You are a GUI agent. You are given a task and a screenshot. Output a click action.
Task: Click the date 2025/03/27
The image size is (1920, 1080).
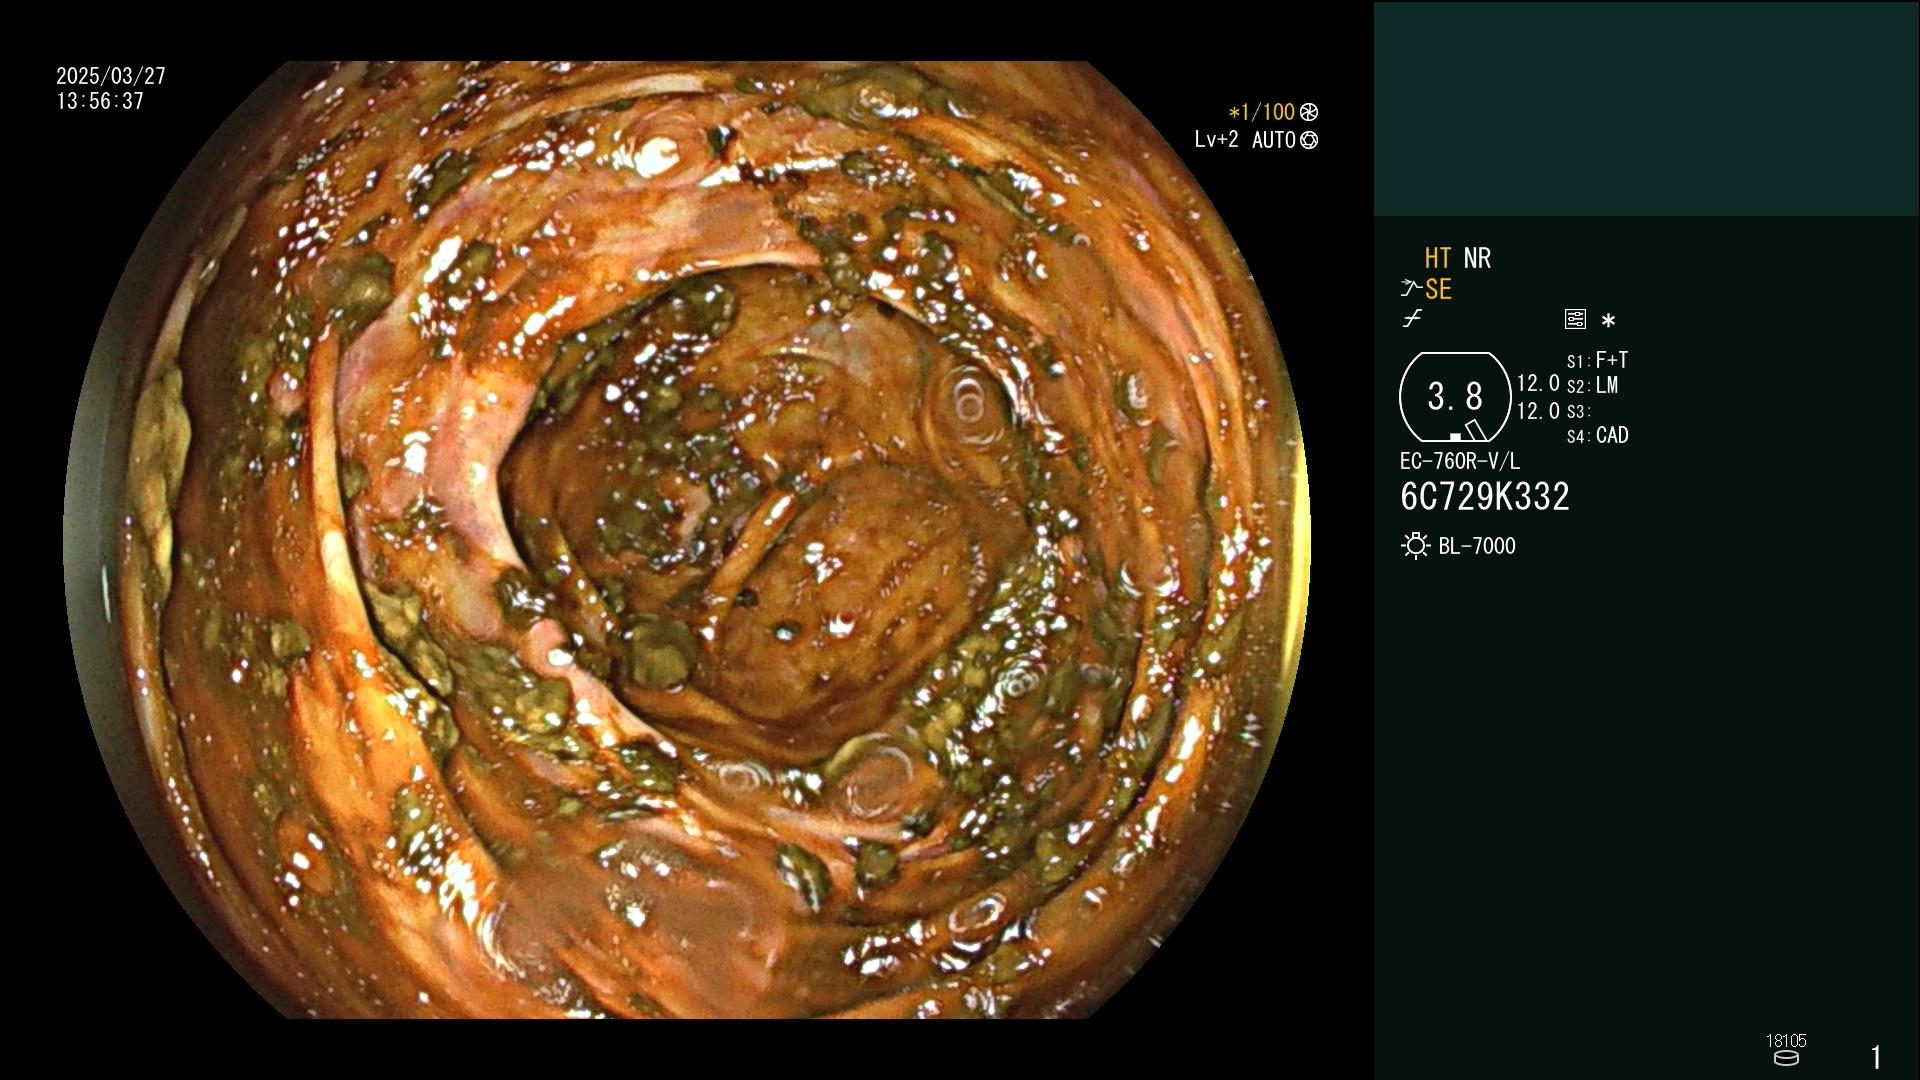click(111, 76)
